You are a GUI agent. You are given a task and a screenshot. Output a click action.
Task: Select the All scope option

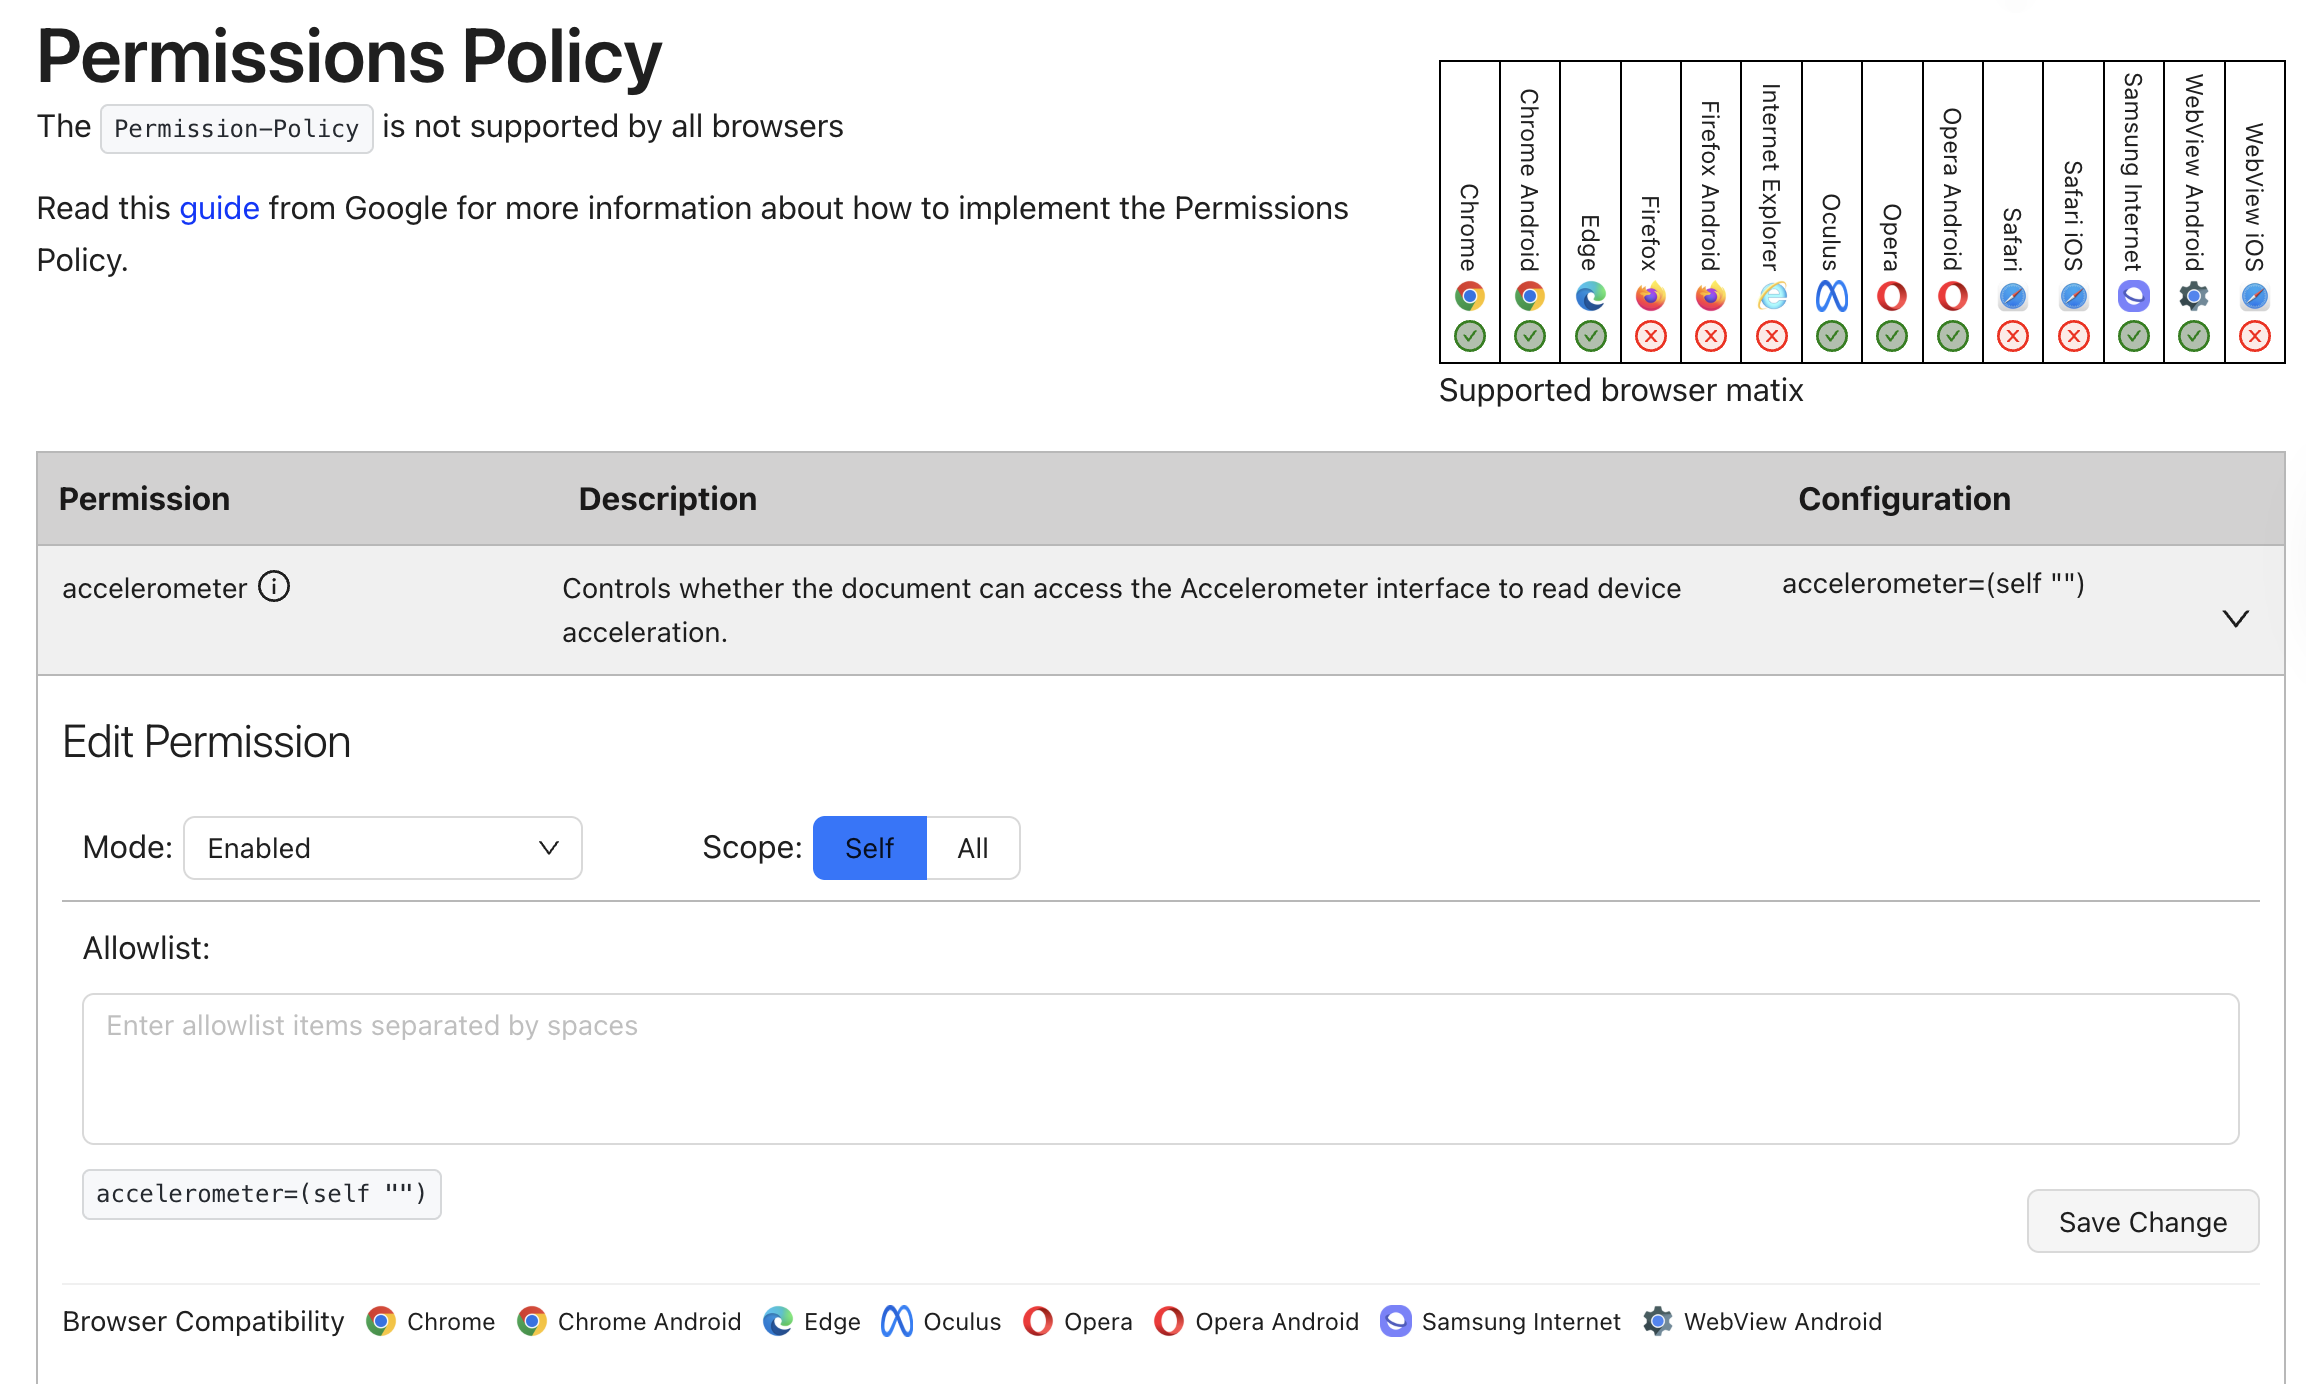[x=971, y=847]
